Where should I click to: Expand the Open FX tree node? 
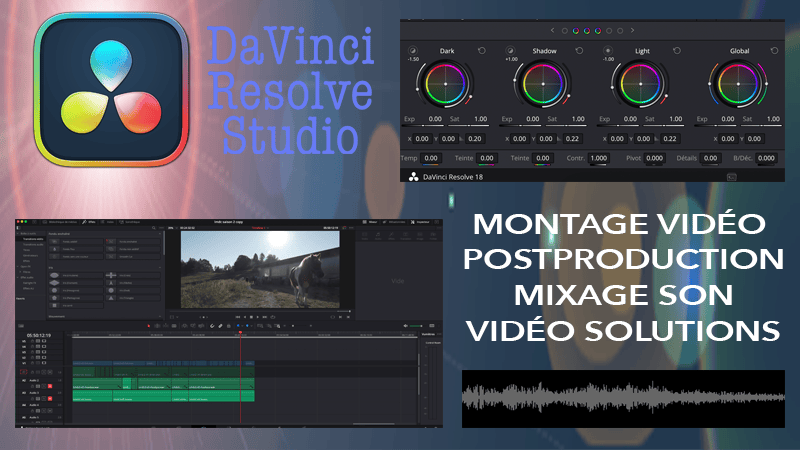(x=17, y=266)
